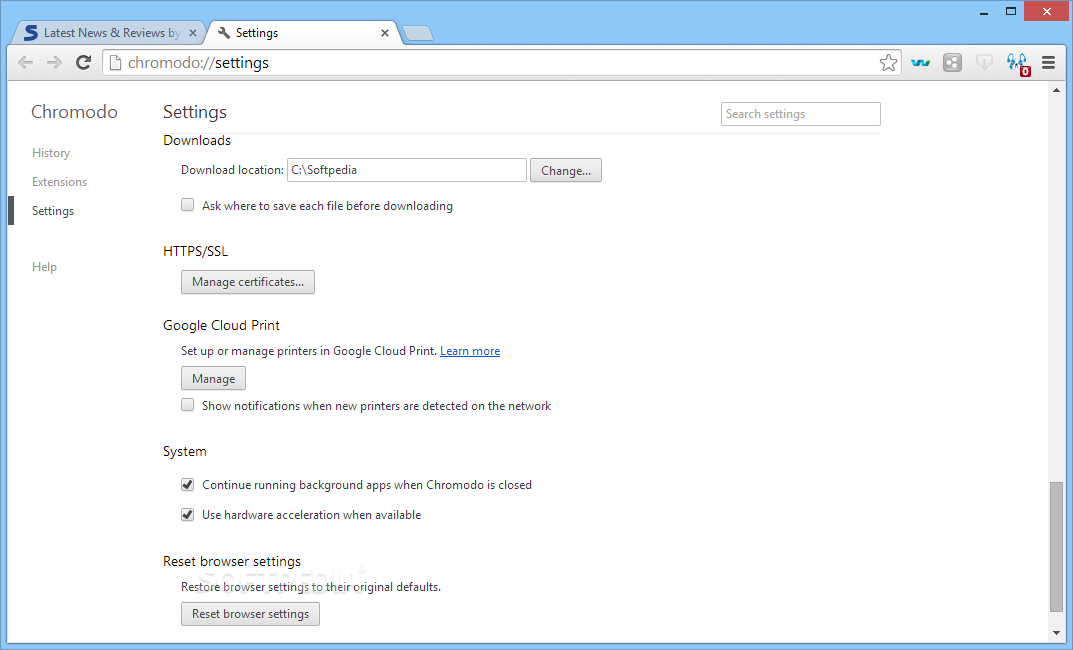Bookmark this page with the star icon
The height and width of the screenshot is (650, 1073).
tap(888, 63)
